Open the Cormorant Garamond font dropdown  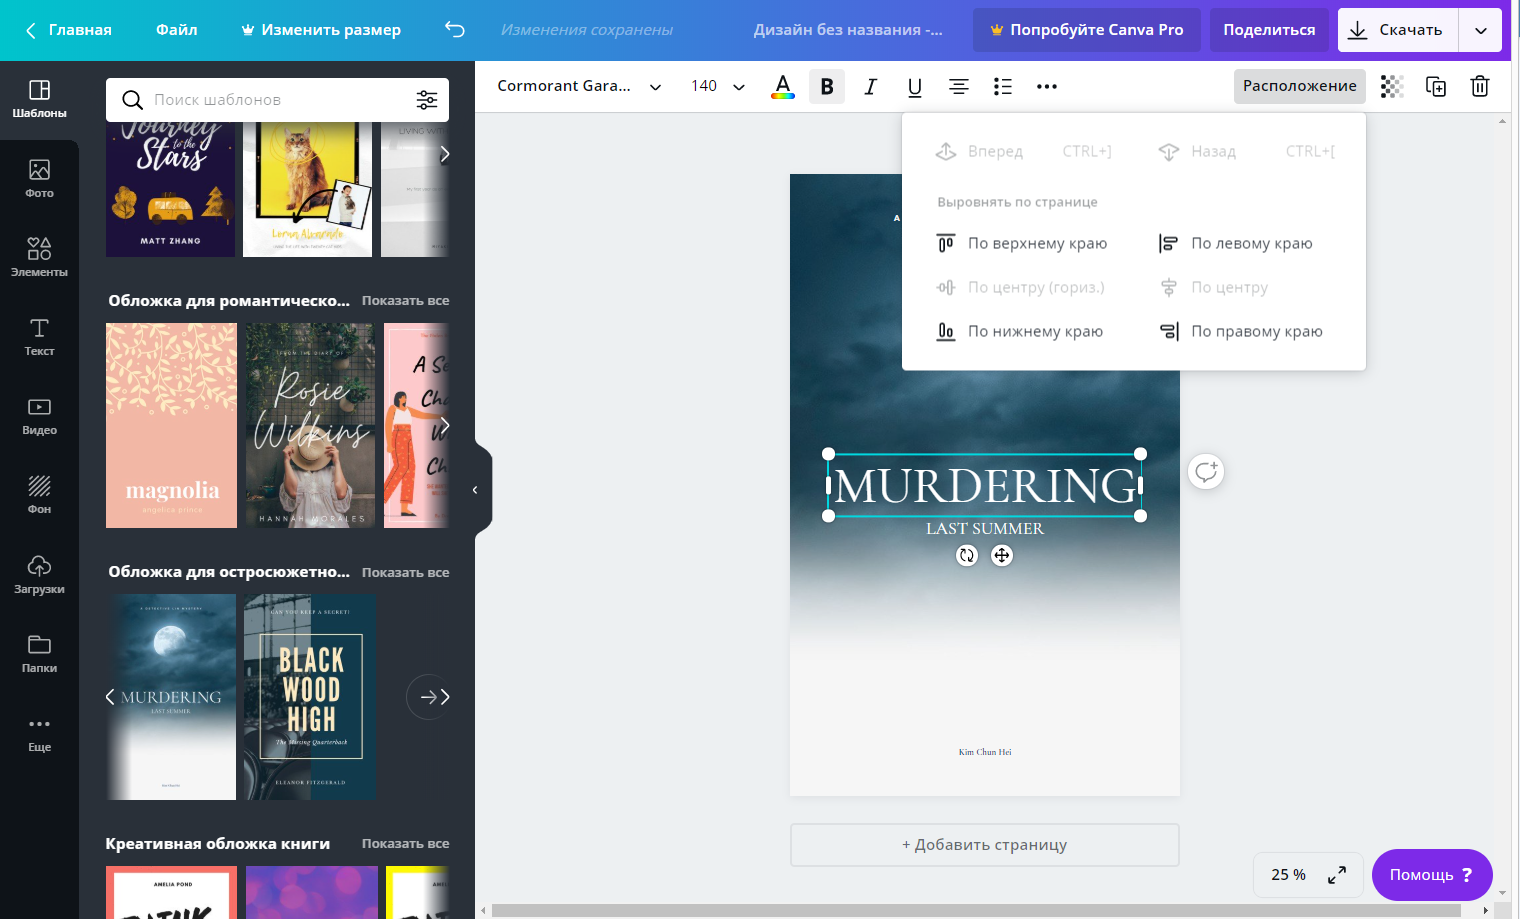coord(579,86)
